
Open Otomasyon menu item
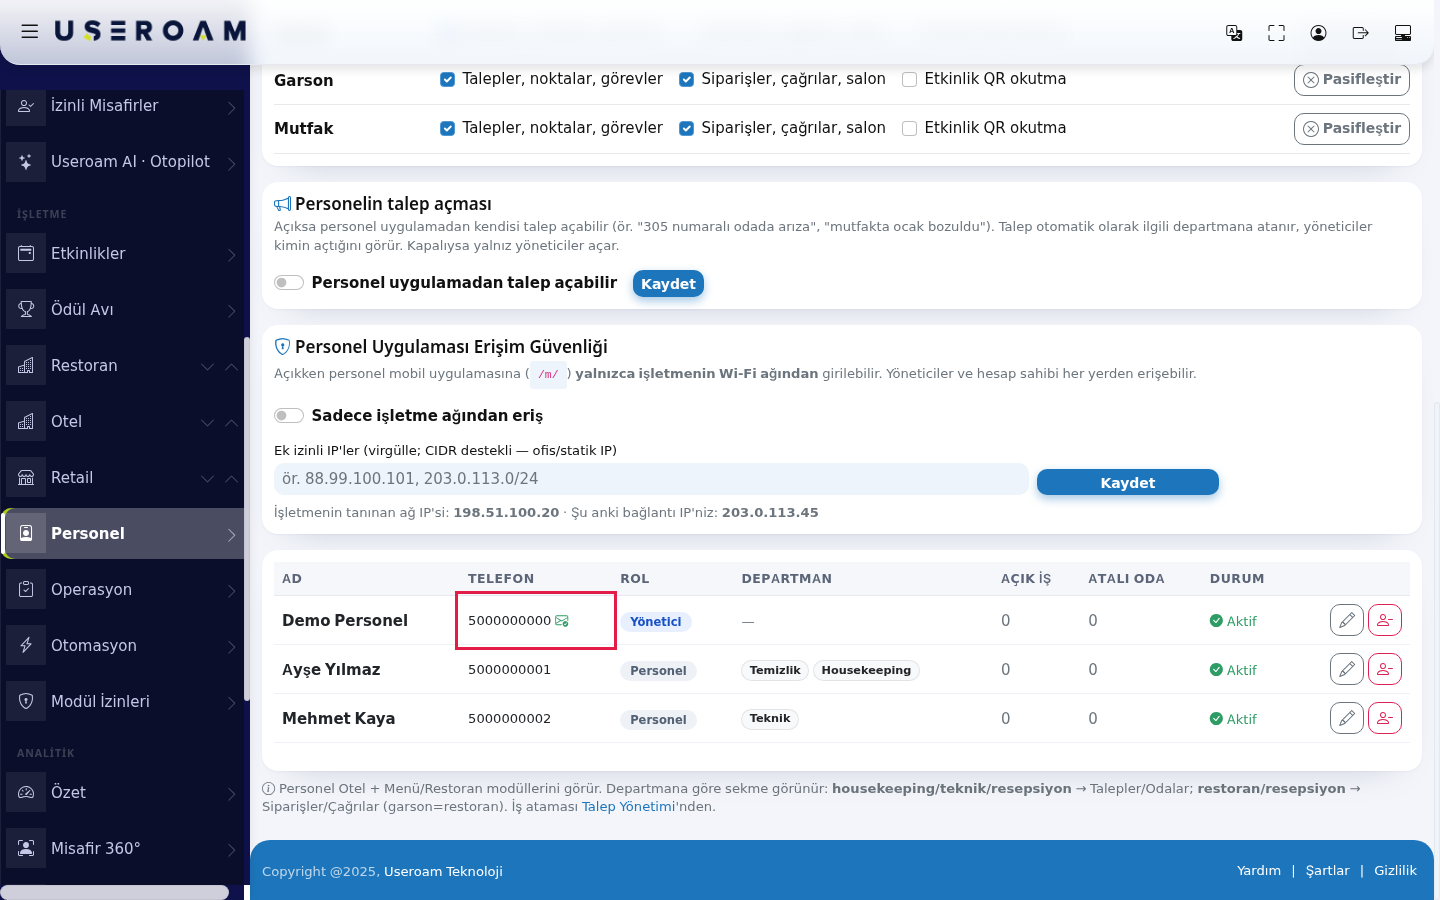click(x=124, y=646)
